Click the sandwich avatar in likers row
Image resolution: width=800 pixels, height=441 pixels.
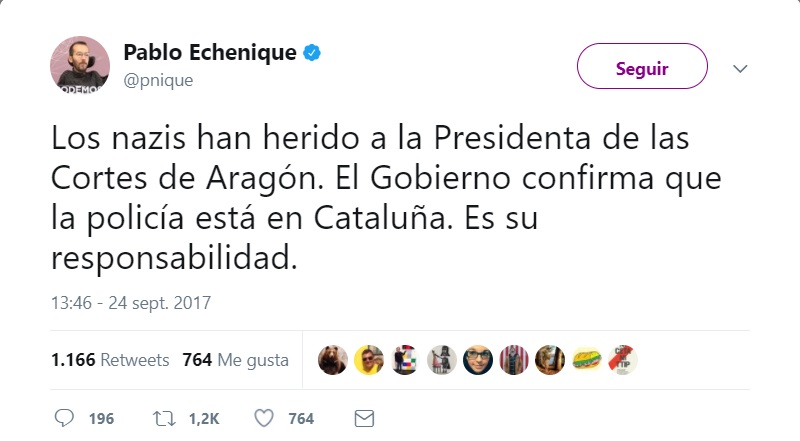(586, 359)
